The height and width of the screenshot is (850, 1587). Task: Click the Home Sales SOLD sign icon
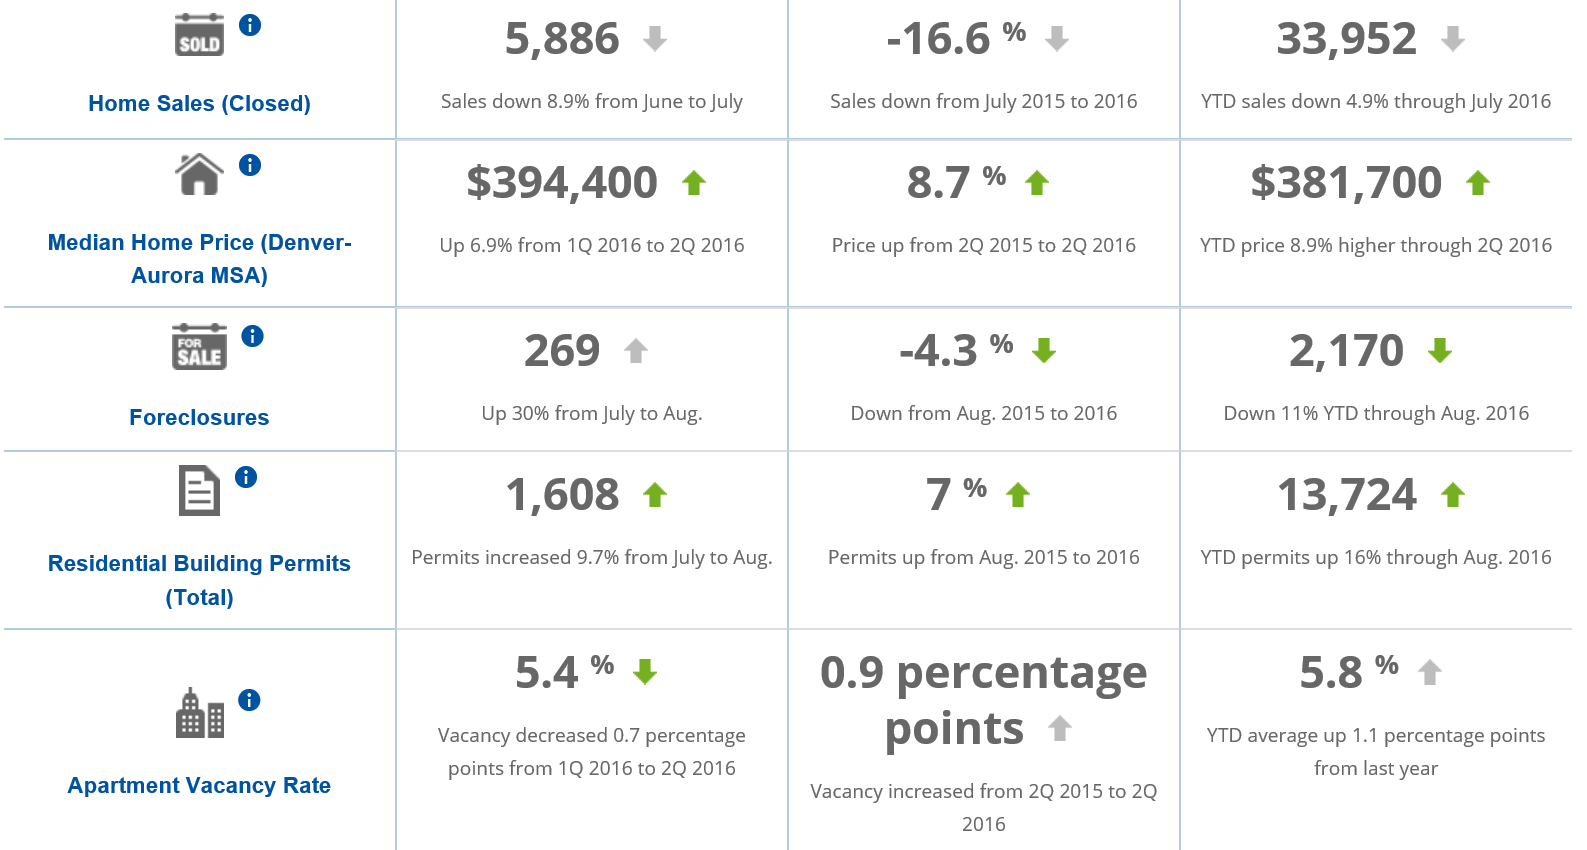coord(199,36)
